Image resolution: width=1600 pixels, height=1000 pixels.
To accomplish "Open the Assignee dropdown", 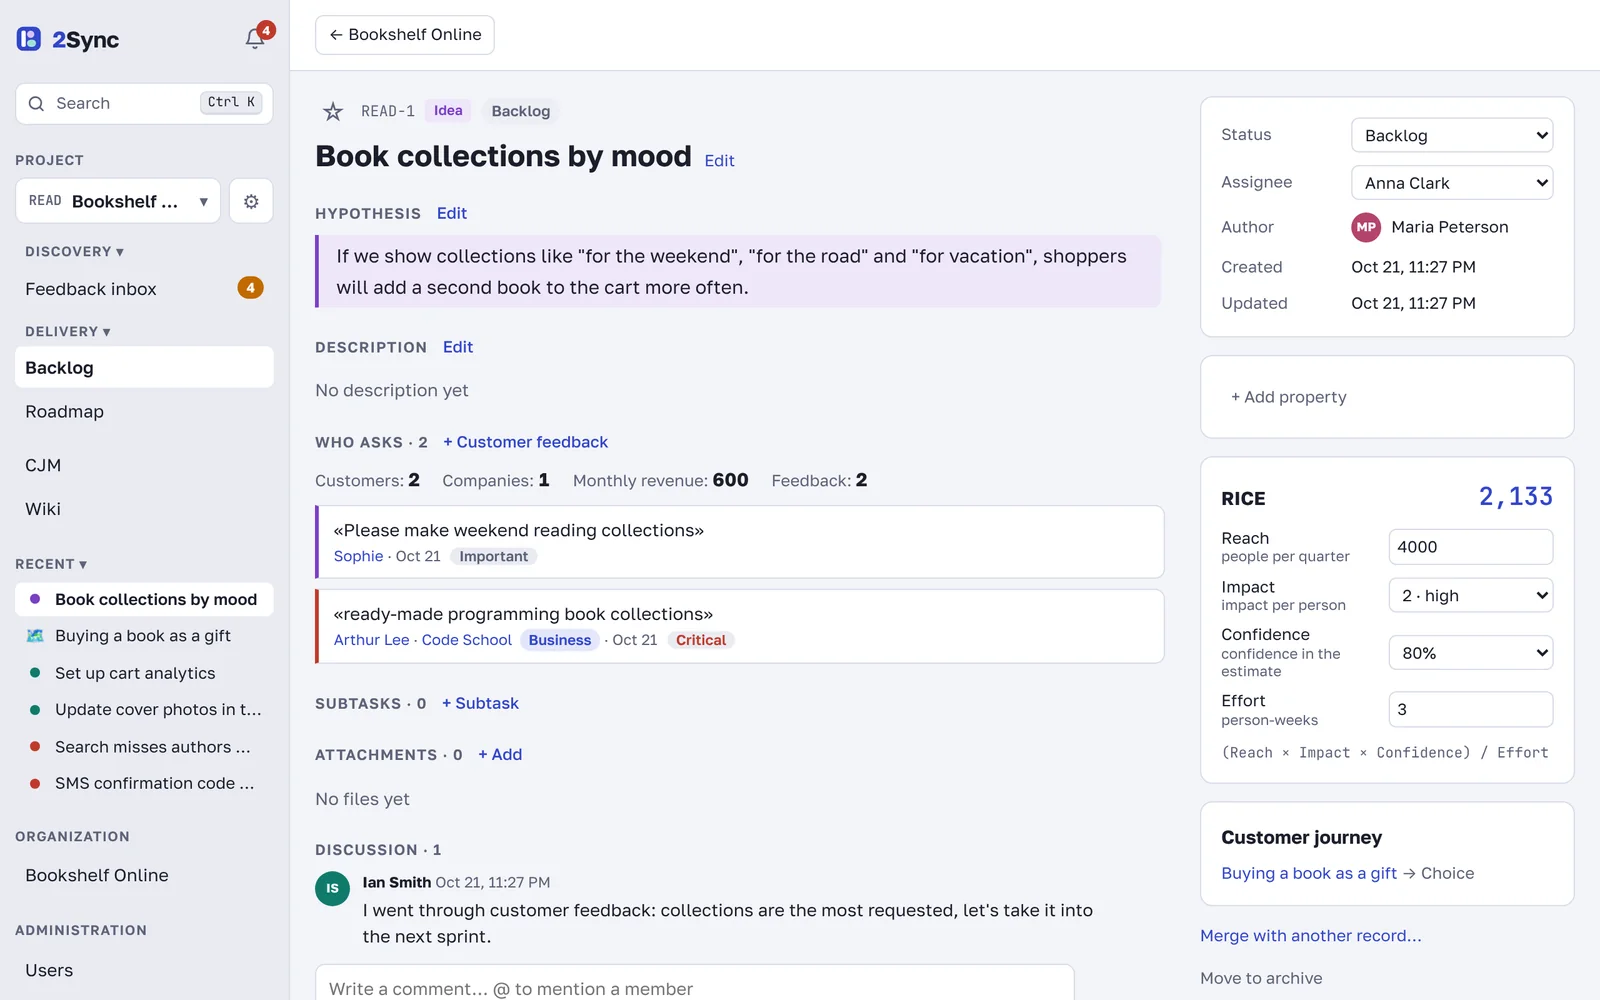I will point(1452,183).
